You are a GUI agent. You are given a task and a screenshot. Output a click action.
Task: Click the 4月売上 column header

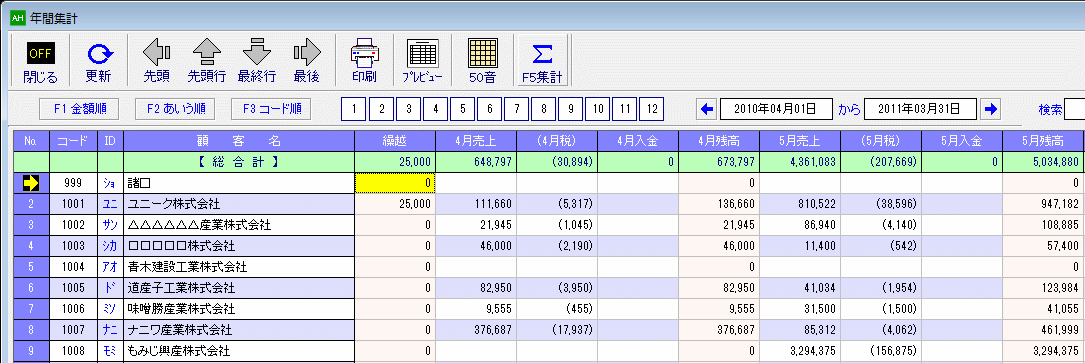click(x=476, y=141)
